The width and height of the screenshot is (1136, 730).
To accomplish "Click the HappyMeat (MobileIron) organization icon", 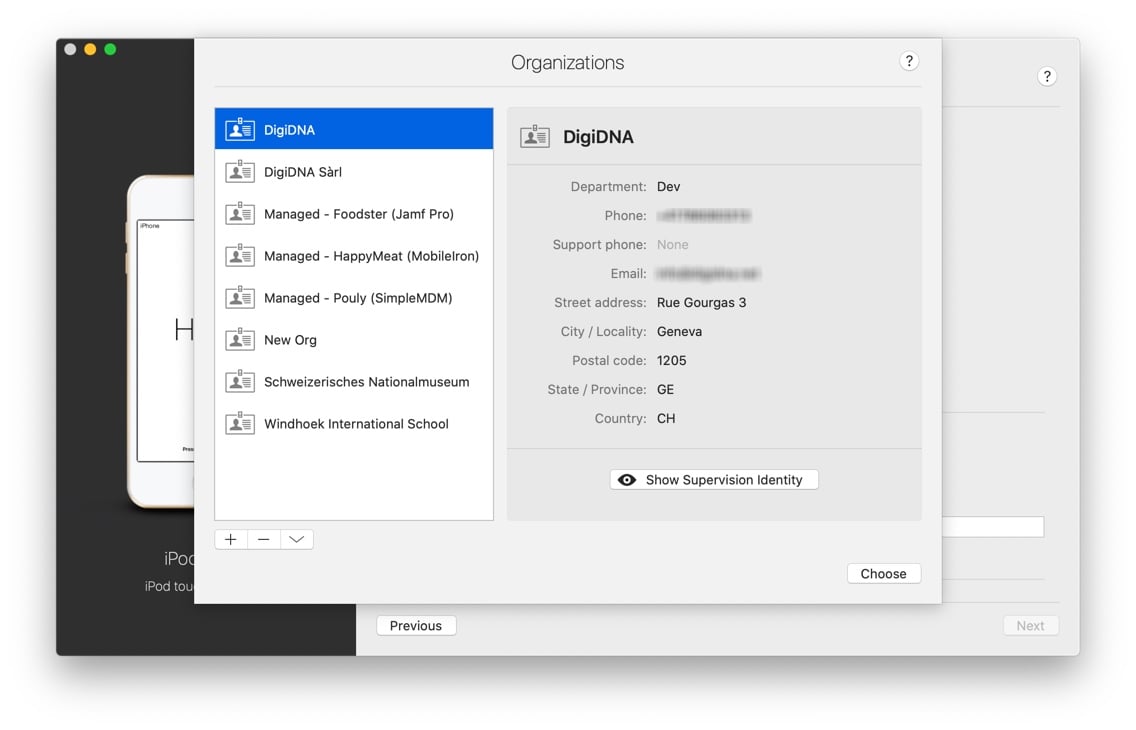I will pos(240,256).
